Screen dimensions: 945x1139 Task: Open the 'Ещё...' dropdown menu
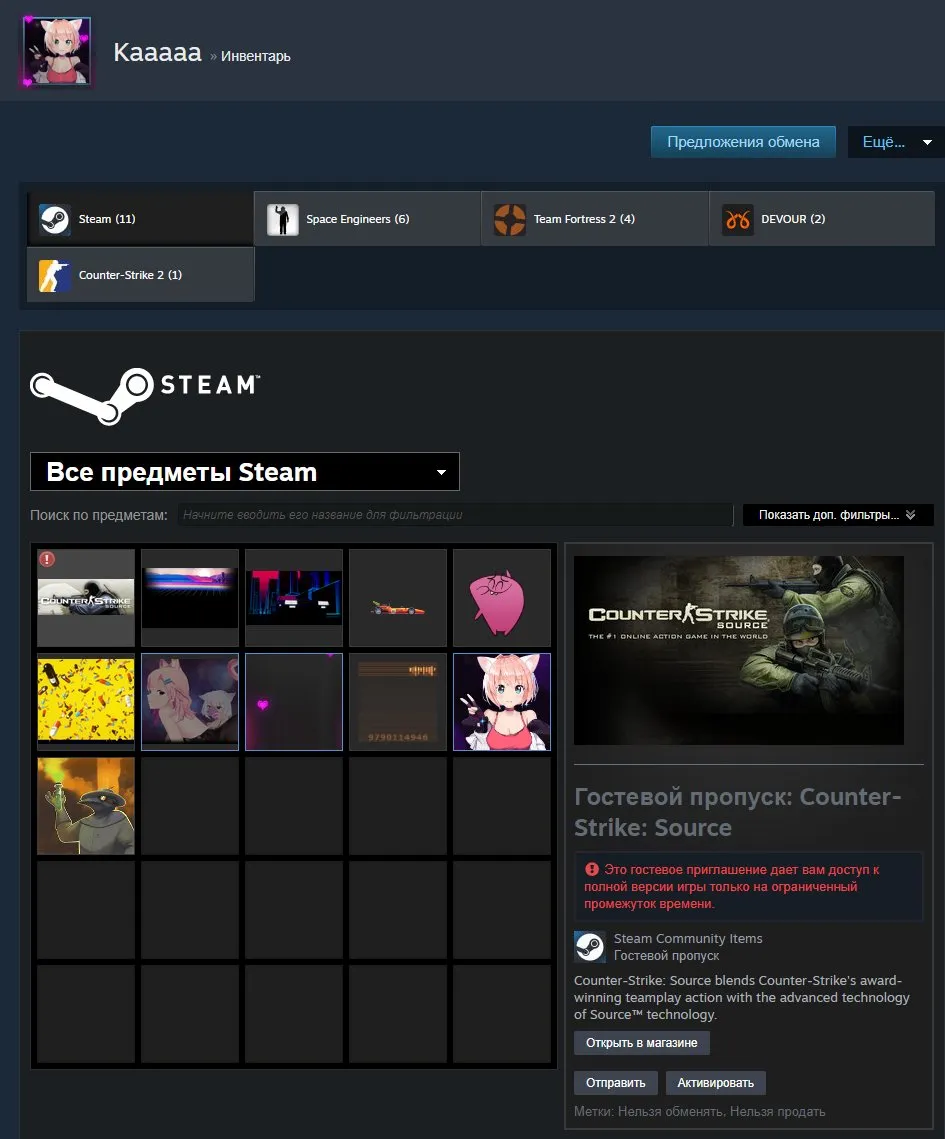(x=896, y=142)
